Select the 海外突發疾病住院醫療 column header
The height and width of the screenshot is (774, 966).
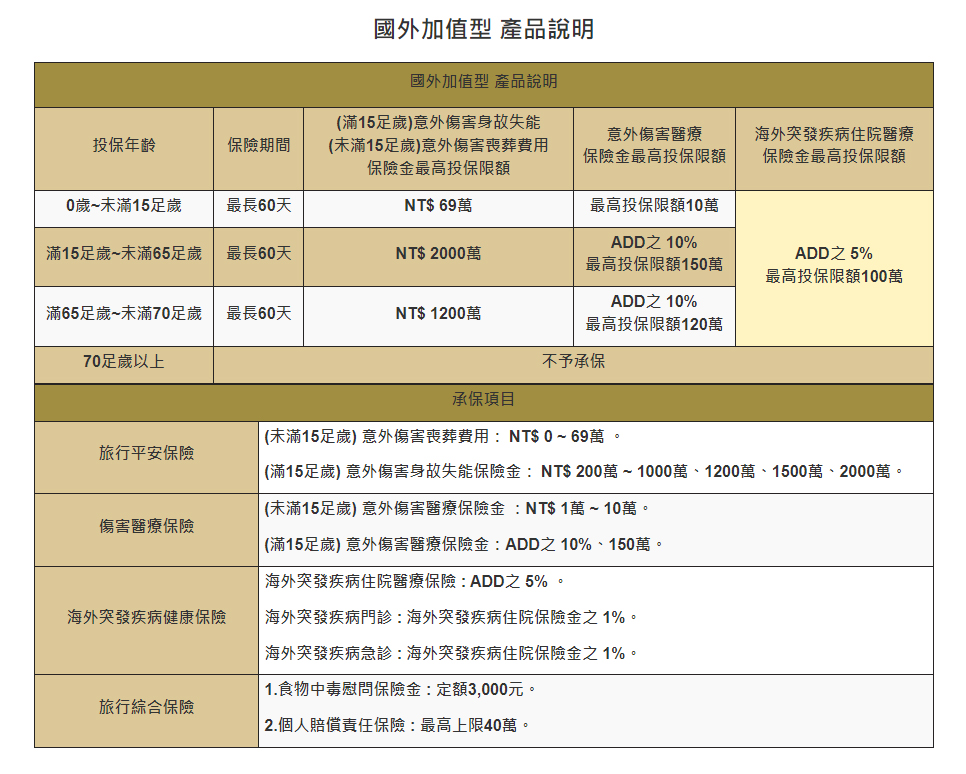pyautogui.click(x=833, y=145)
